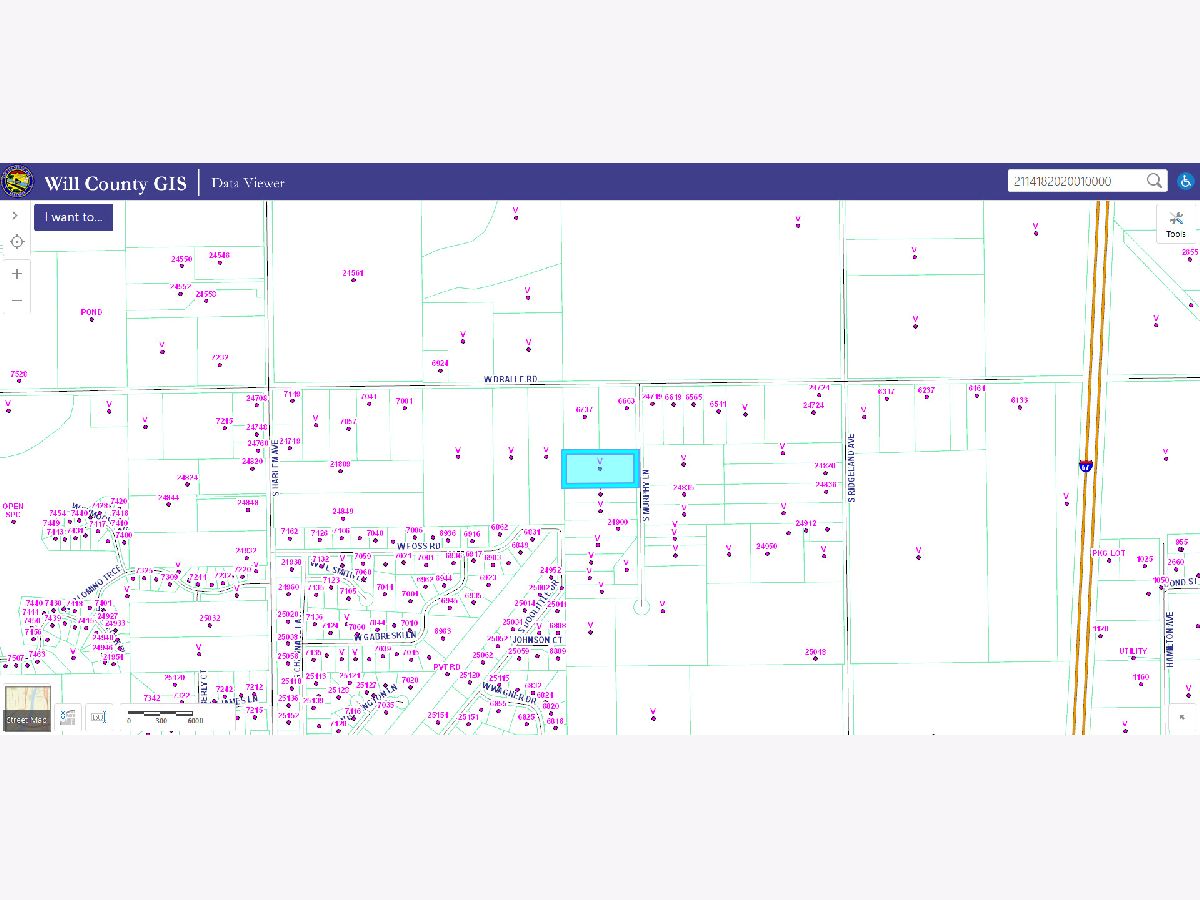Expand the left side panel chevron
1200x900 pixels.
15,215
